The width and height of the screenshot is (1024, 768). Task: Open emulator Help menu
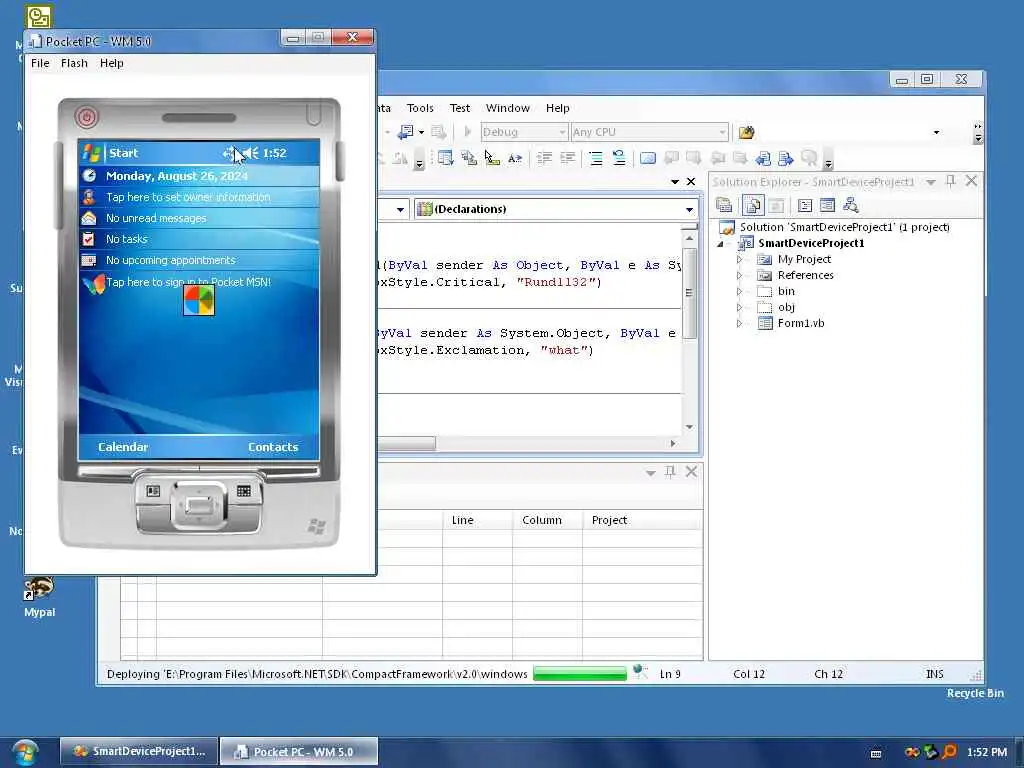[111, 63]
